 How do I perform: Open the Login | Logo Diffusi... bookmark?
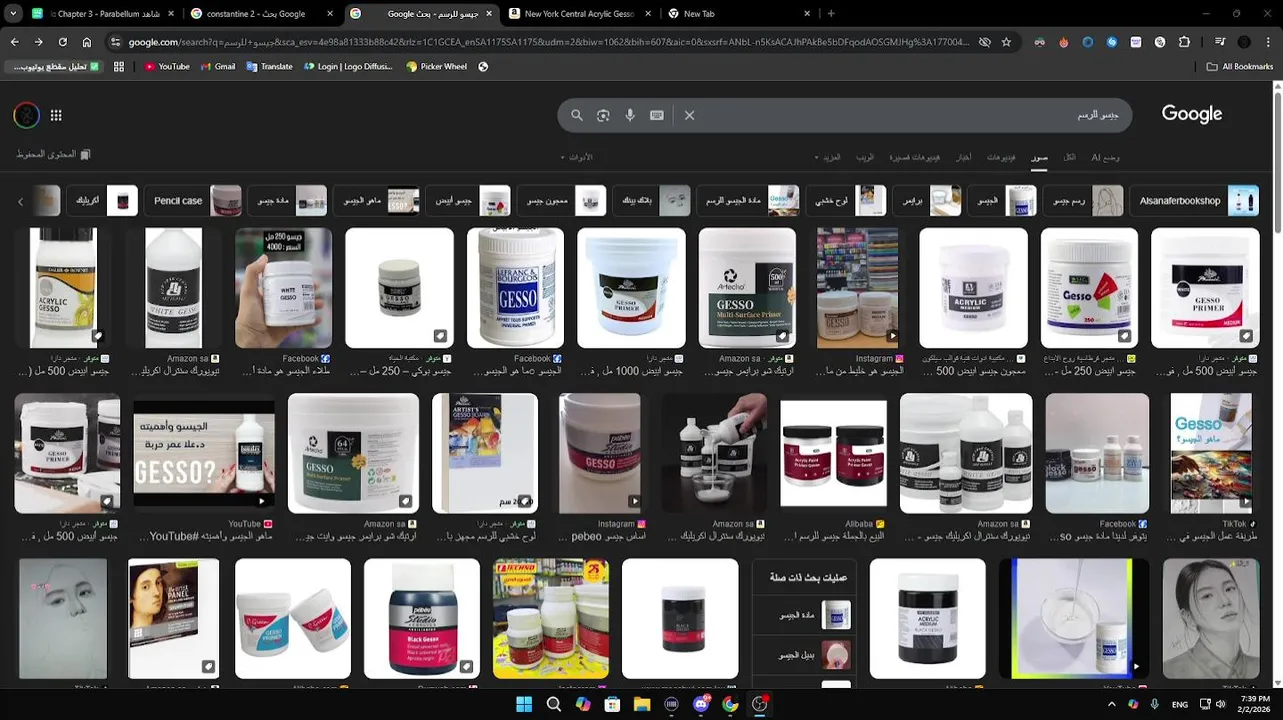pyautogui.click(x=348, y=66)
